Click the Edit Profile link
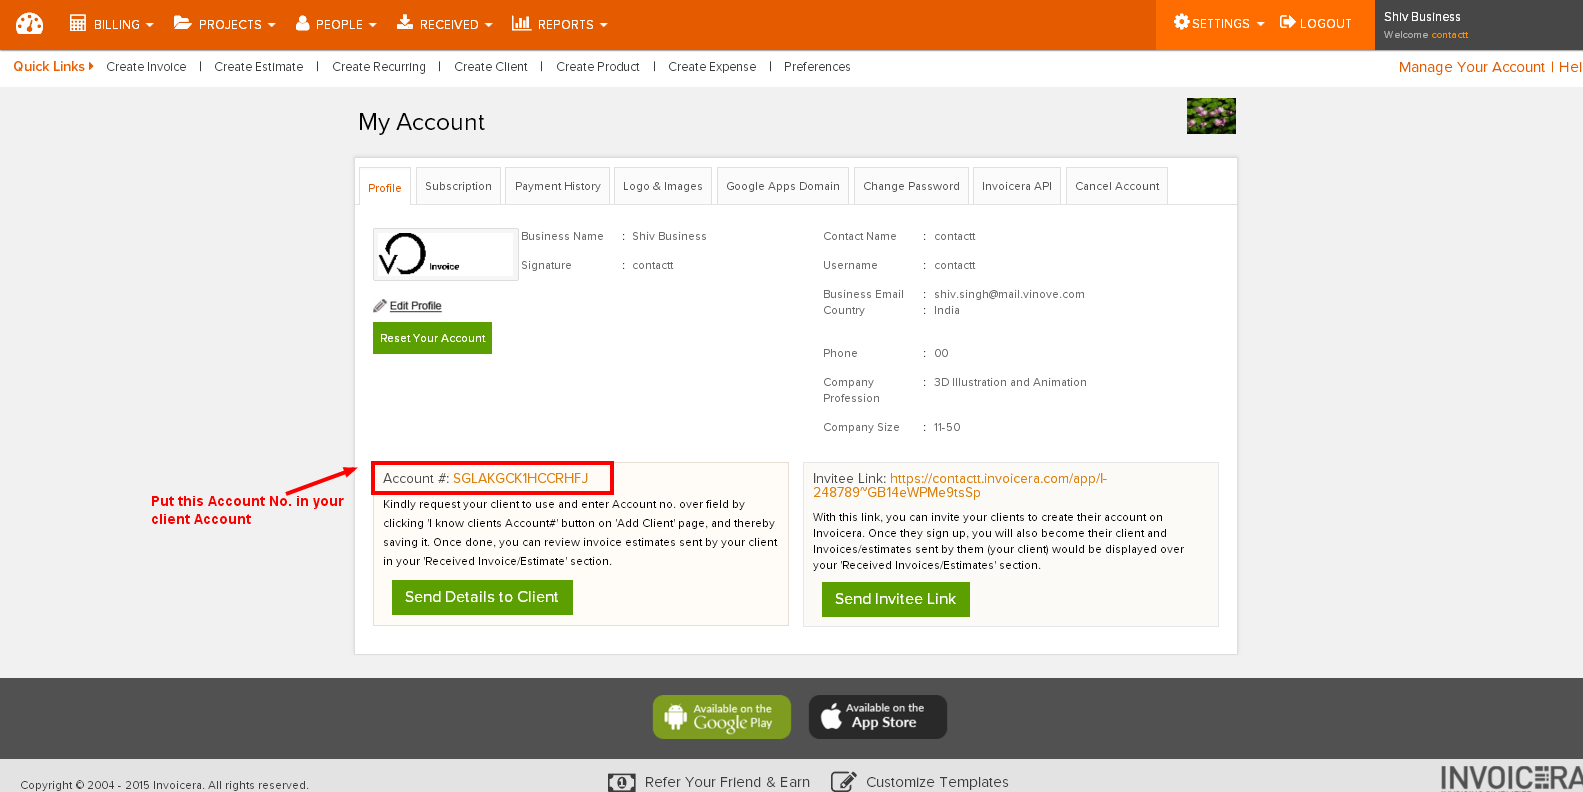This screenshot has width=1583, height=792. 415,306
